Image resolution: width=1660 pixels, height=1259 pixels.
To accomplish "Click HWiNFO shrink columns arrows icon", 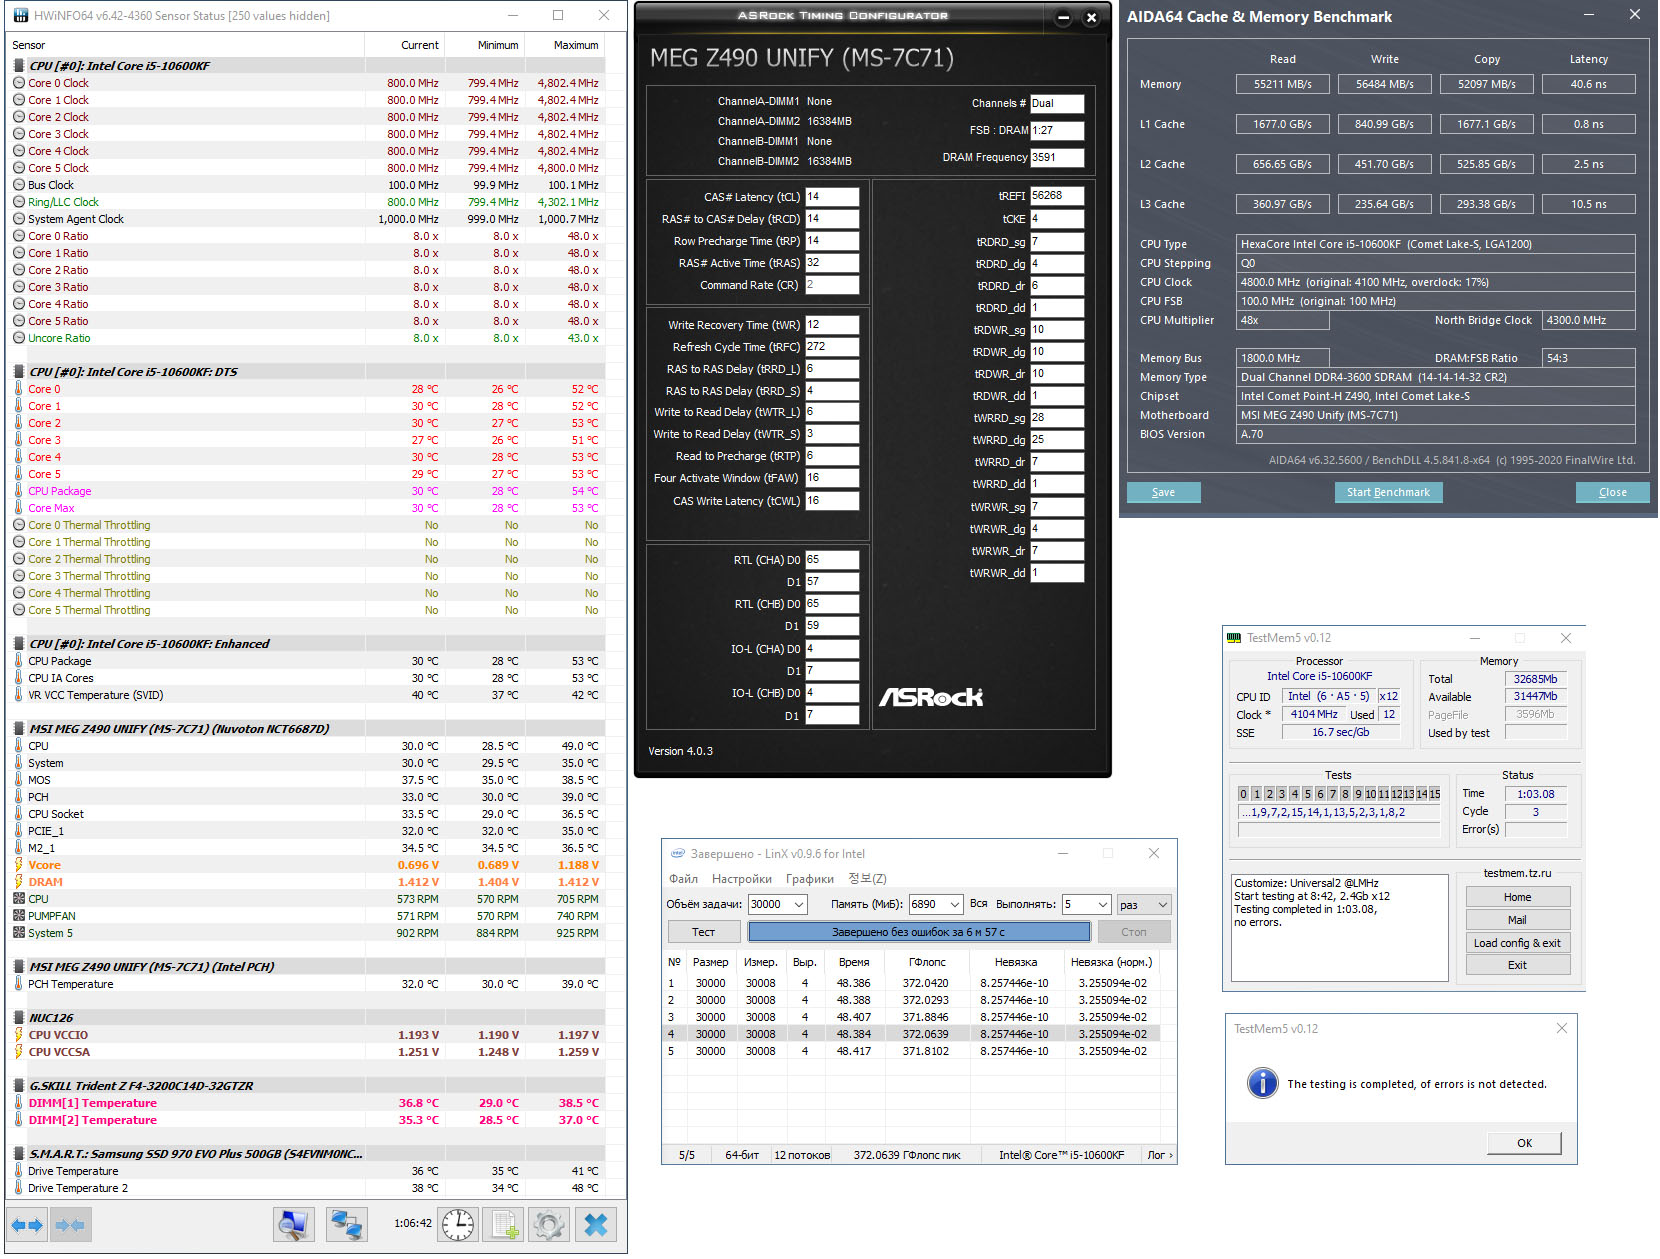I will 69,1225.
